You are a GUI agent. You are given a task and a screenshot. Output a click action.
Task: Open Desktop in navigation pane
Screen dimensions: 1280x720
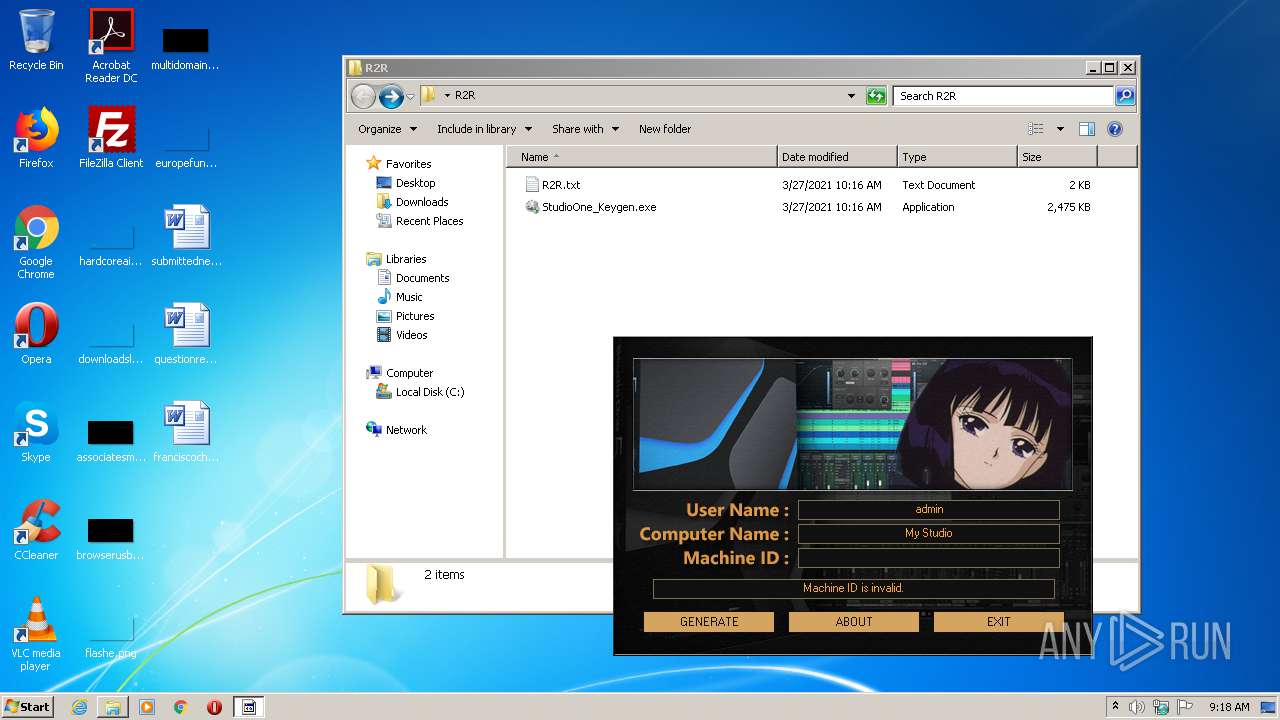pyautogui.click(x=406, y=183)
